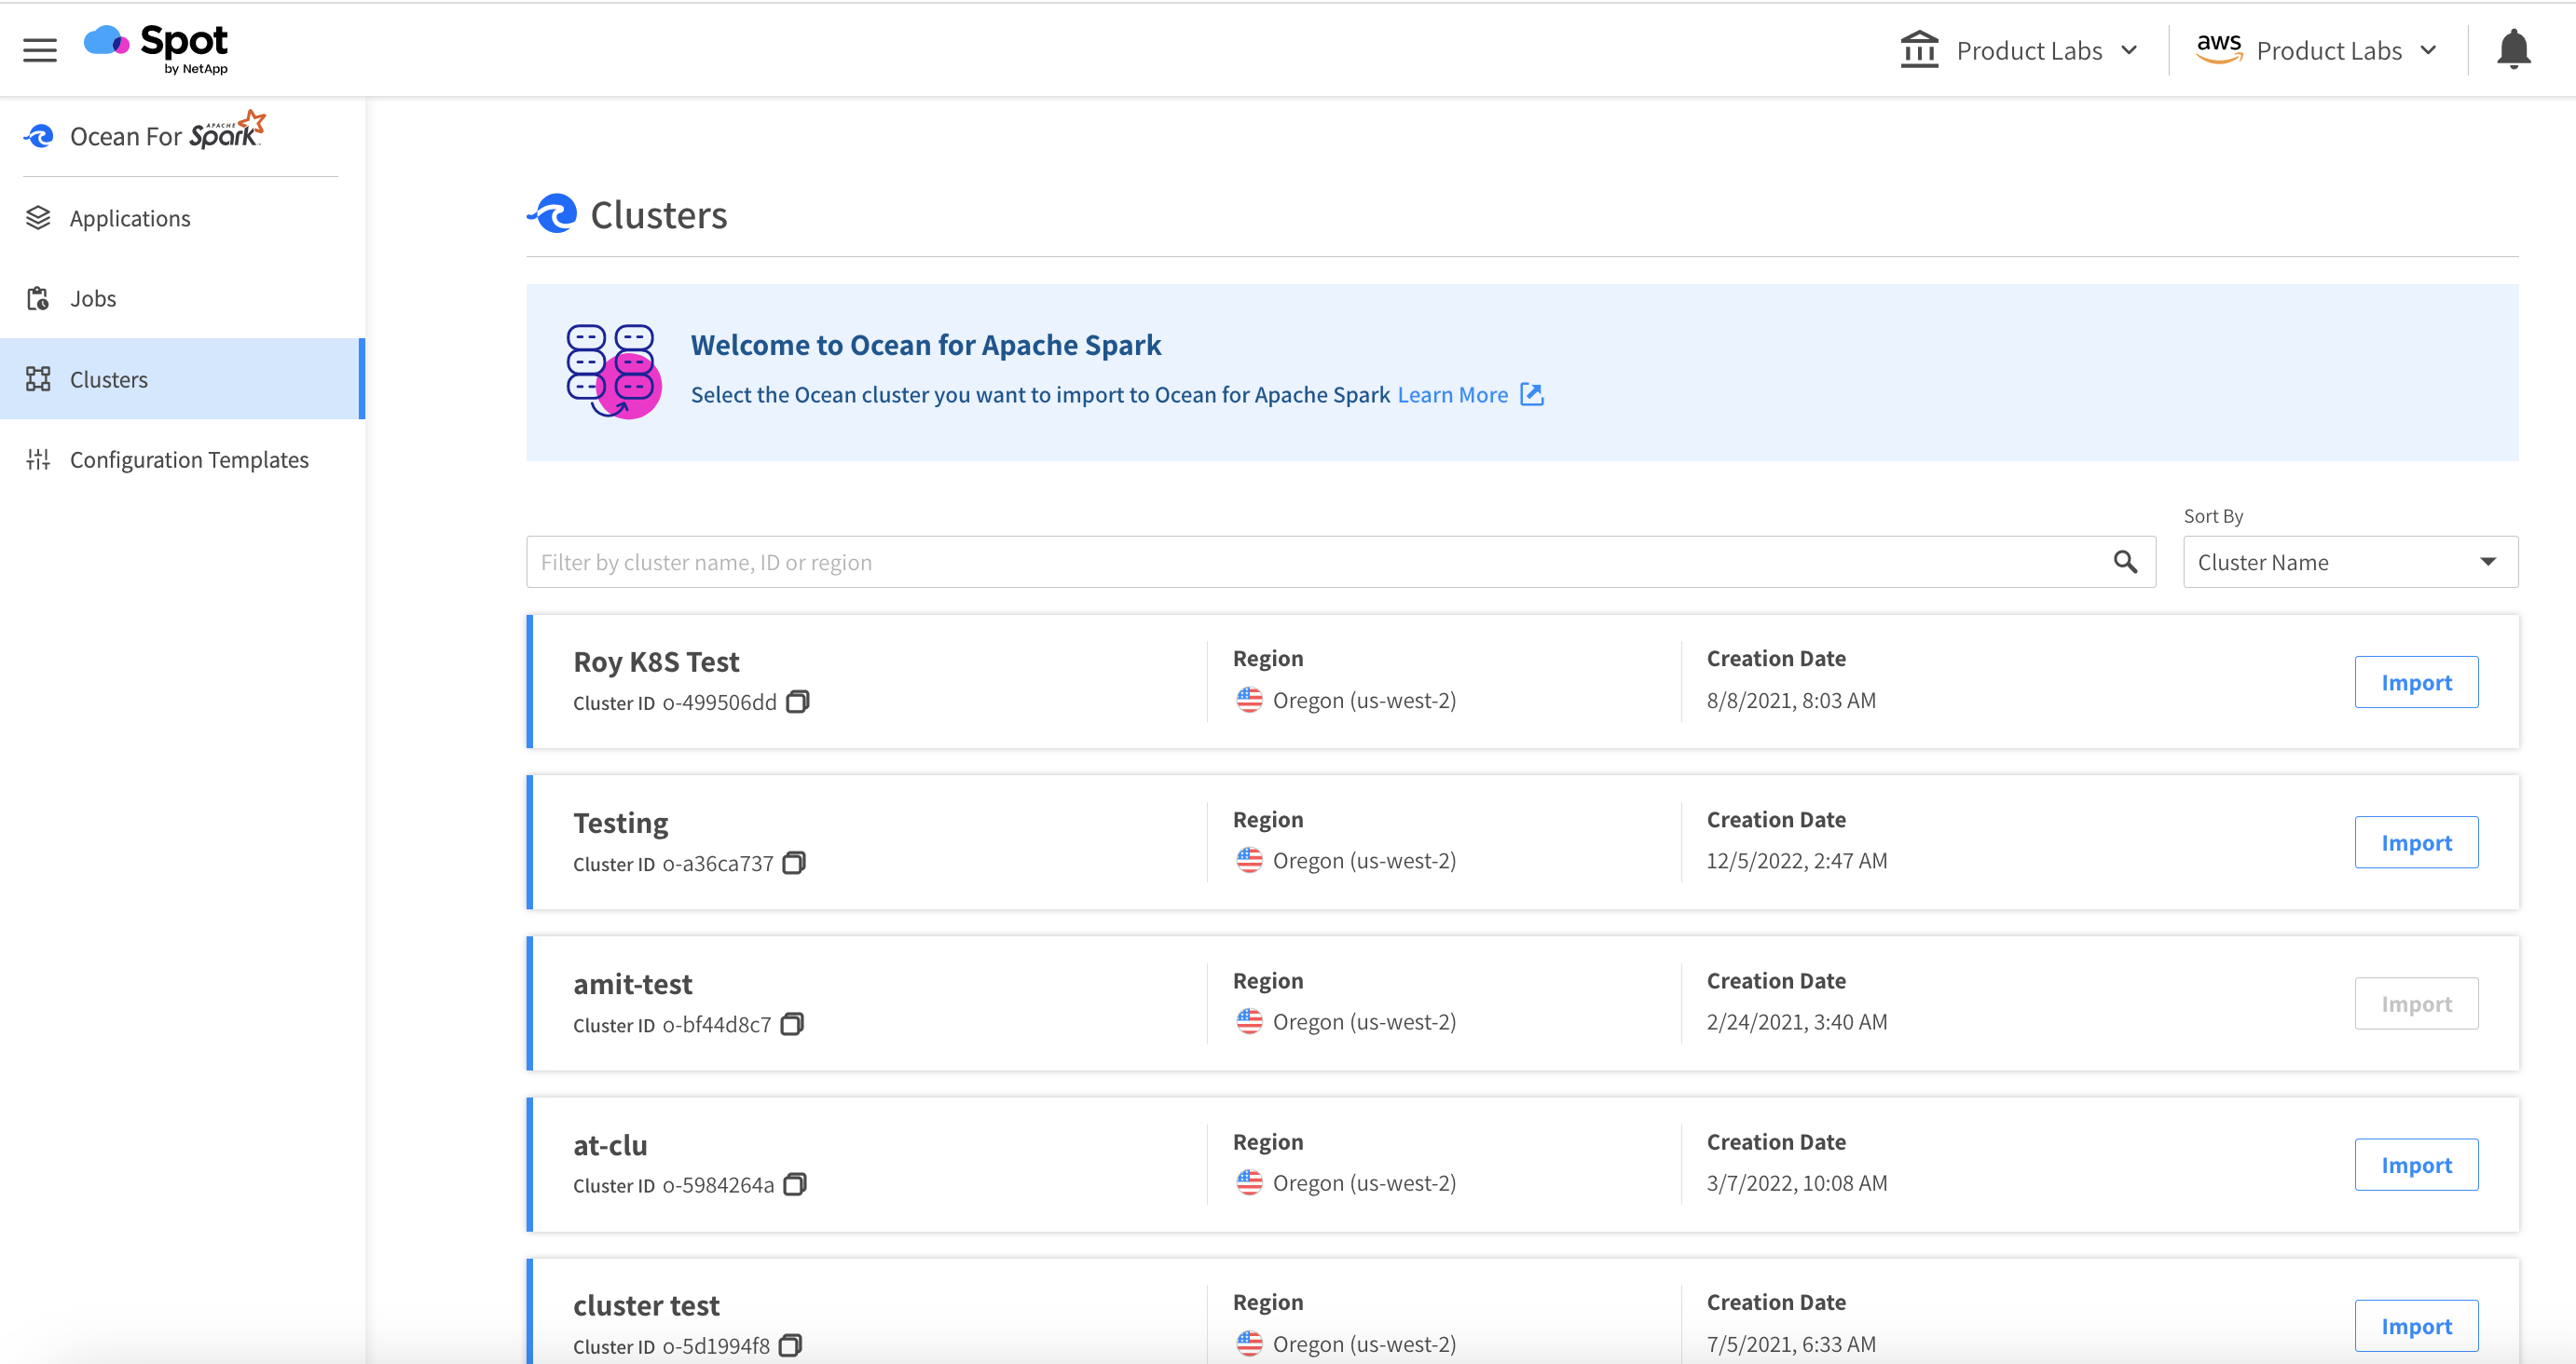
Task: Import the Roy K8S Test cluster
Action: click(2416, 682)
